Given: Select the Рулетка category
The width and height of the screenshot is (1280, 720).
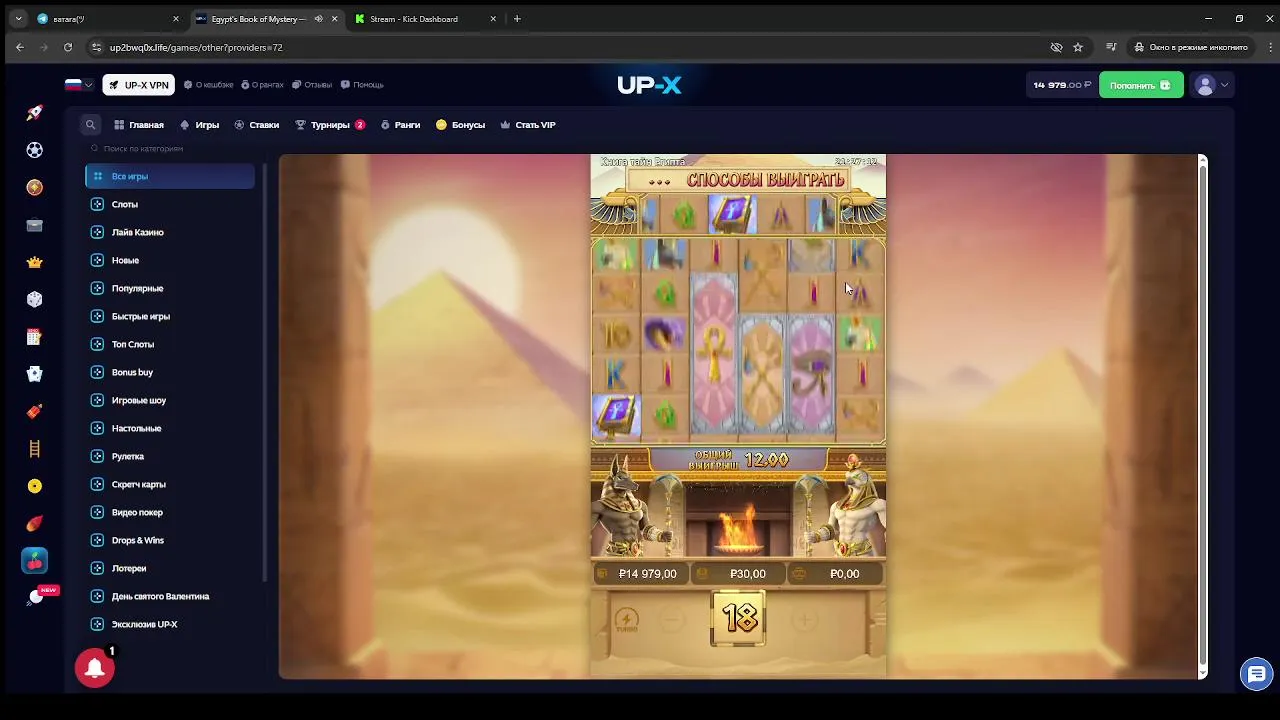Looking at the screenshot, I should point(170,456).
